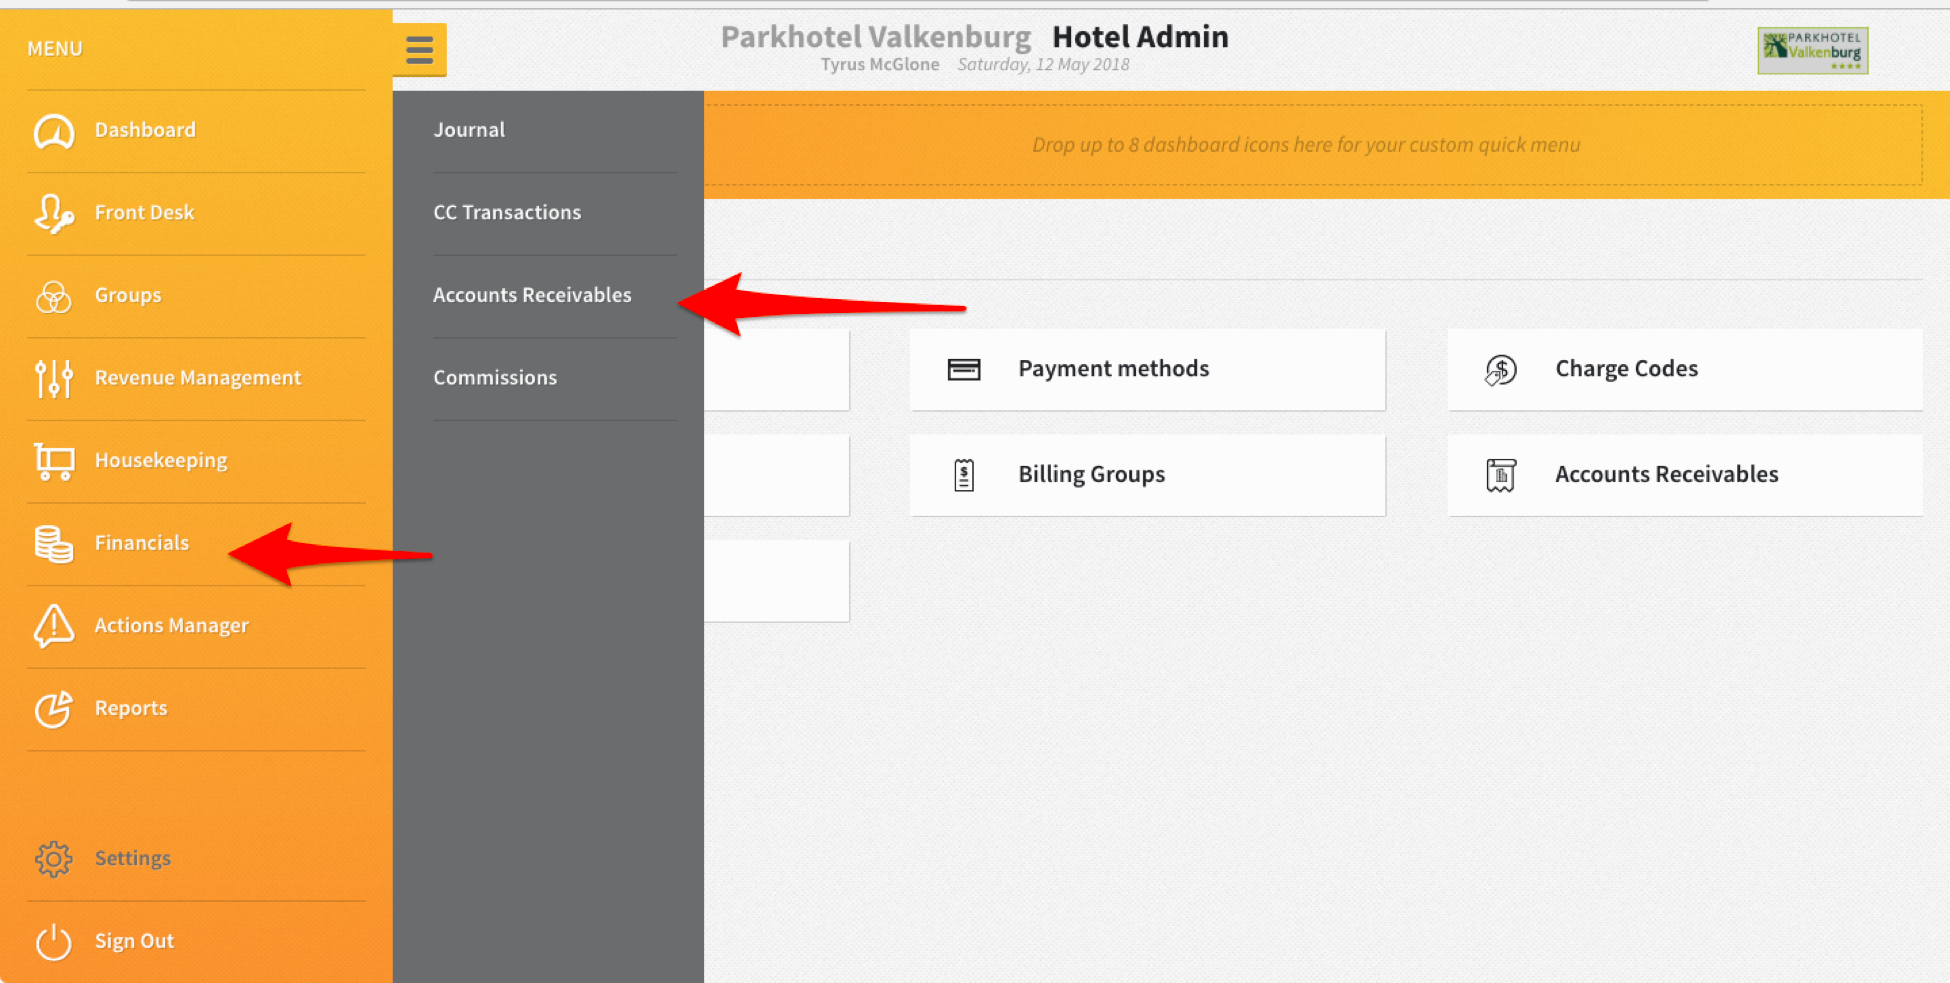
Task: Open the Housekeeping cart icon
Action: 54,461
